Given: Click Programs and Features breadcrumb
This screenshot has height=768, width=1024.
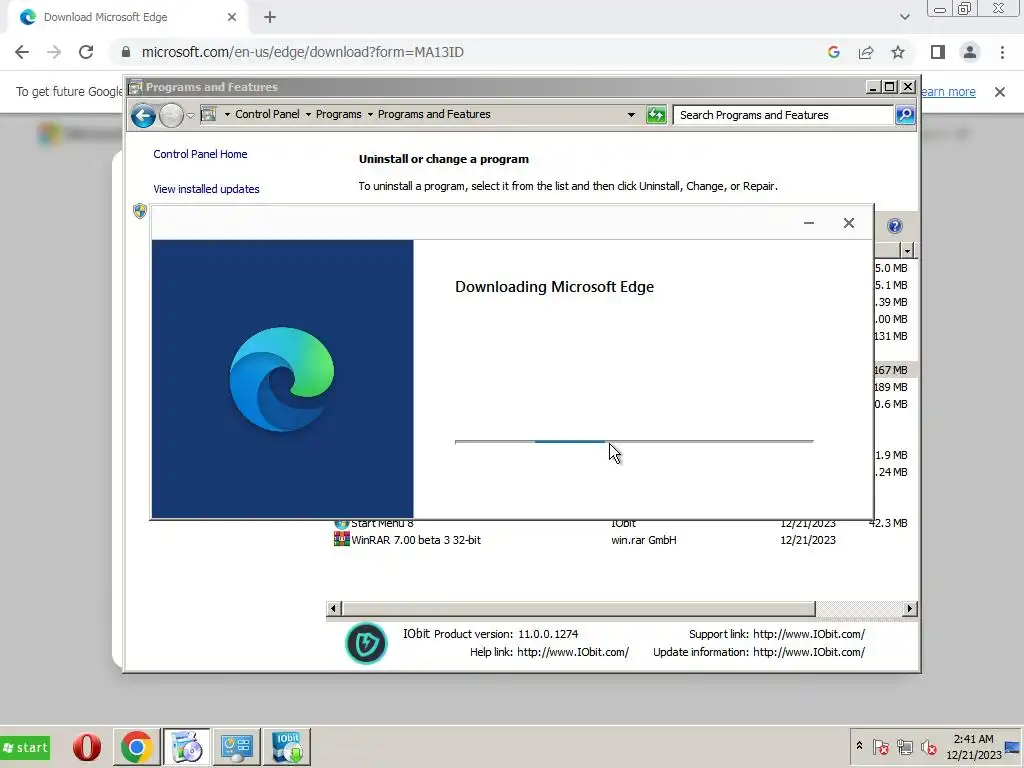Looking at the screenshot, I should [434, 114].
